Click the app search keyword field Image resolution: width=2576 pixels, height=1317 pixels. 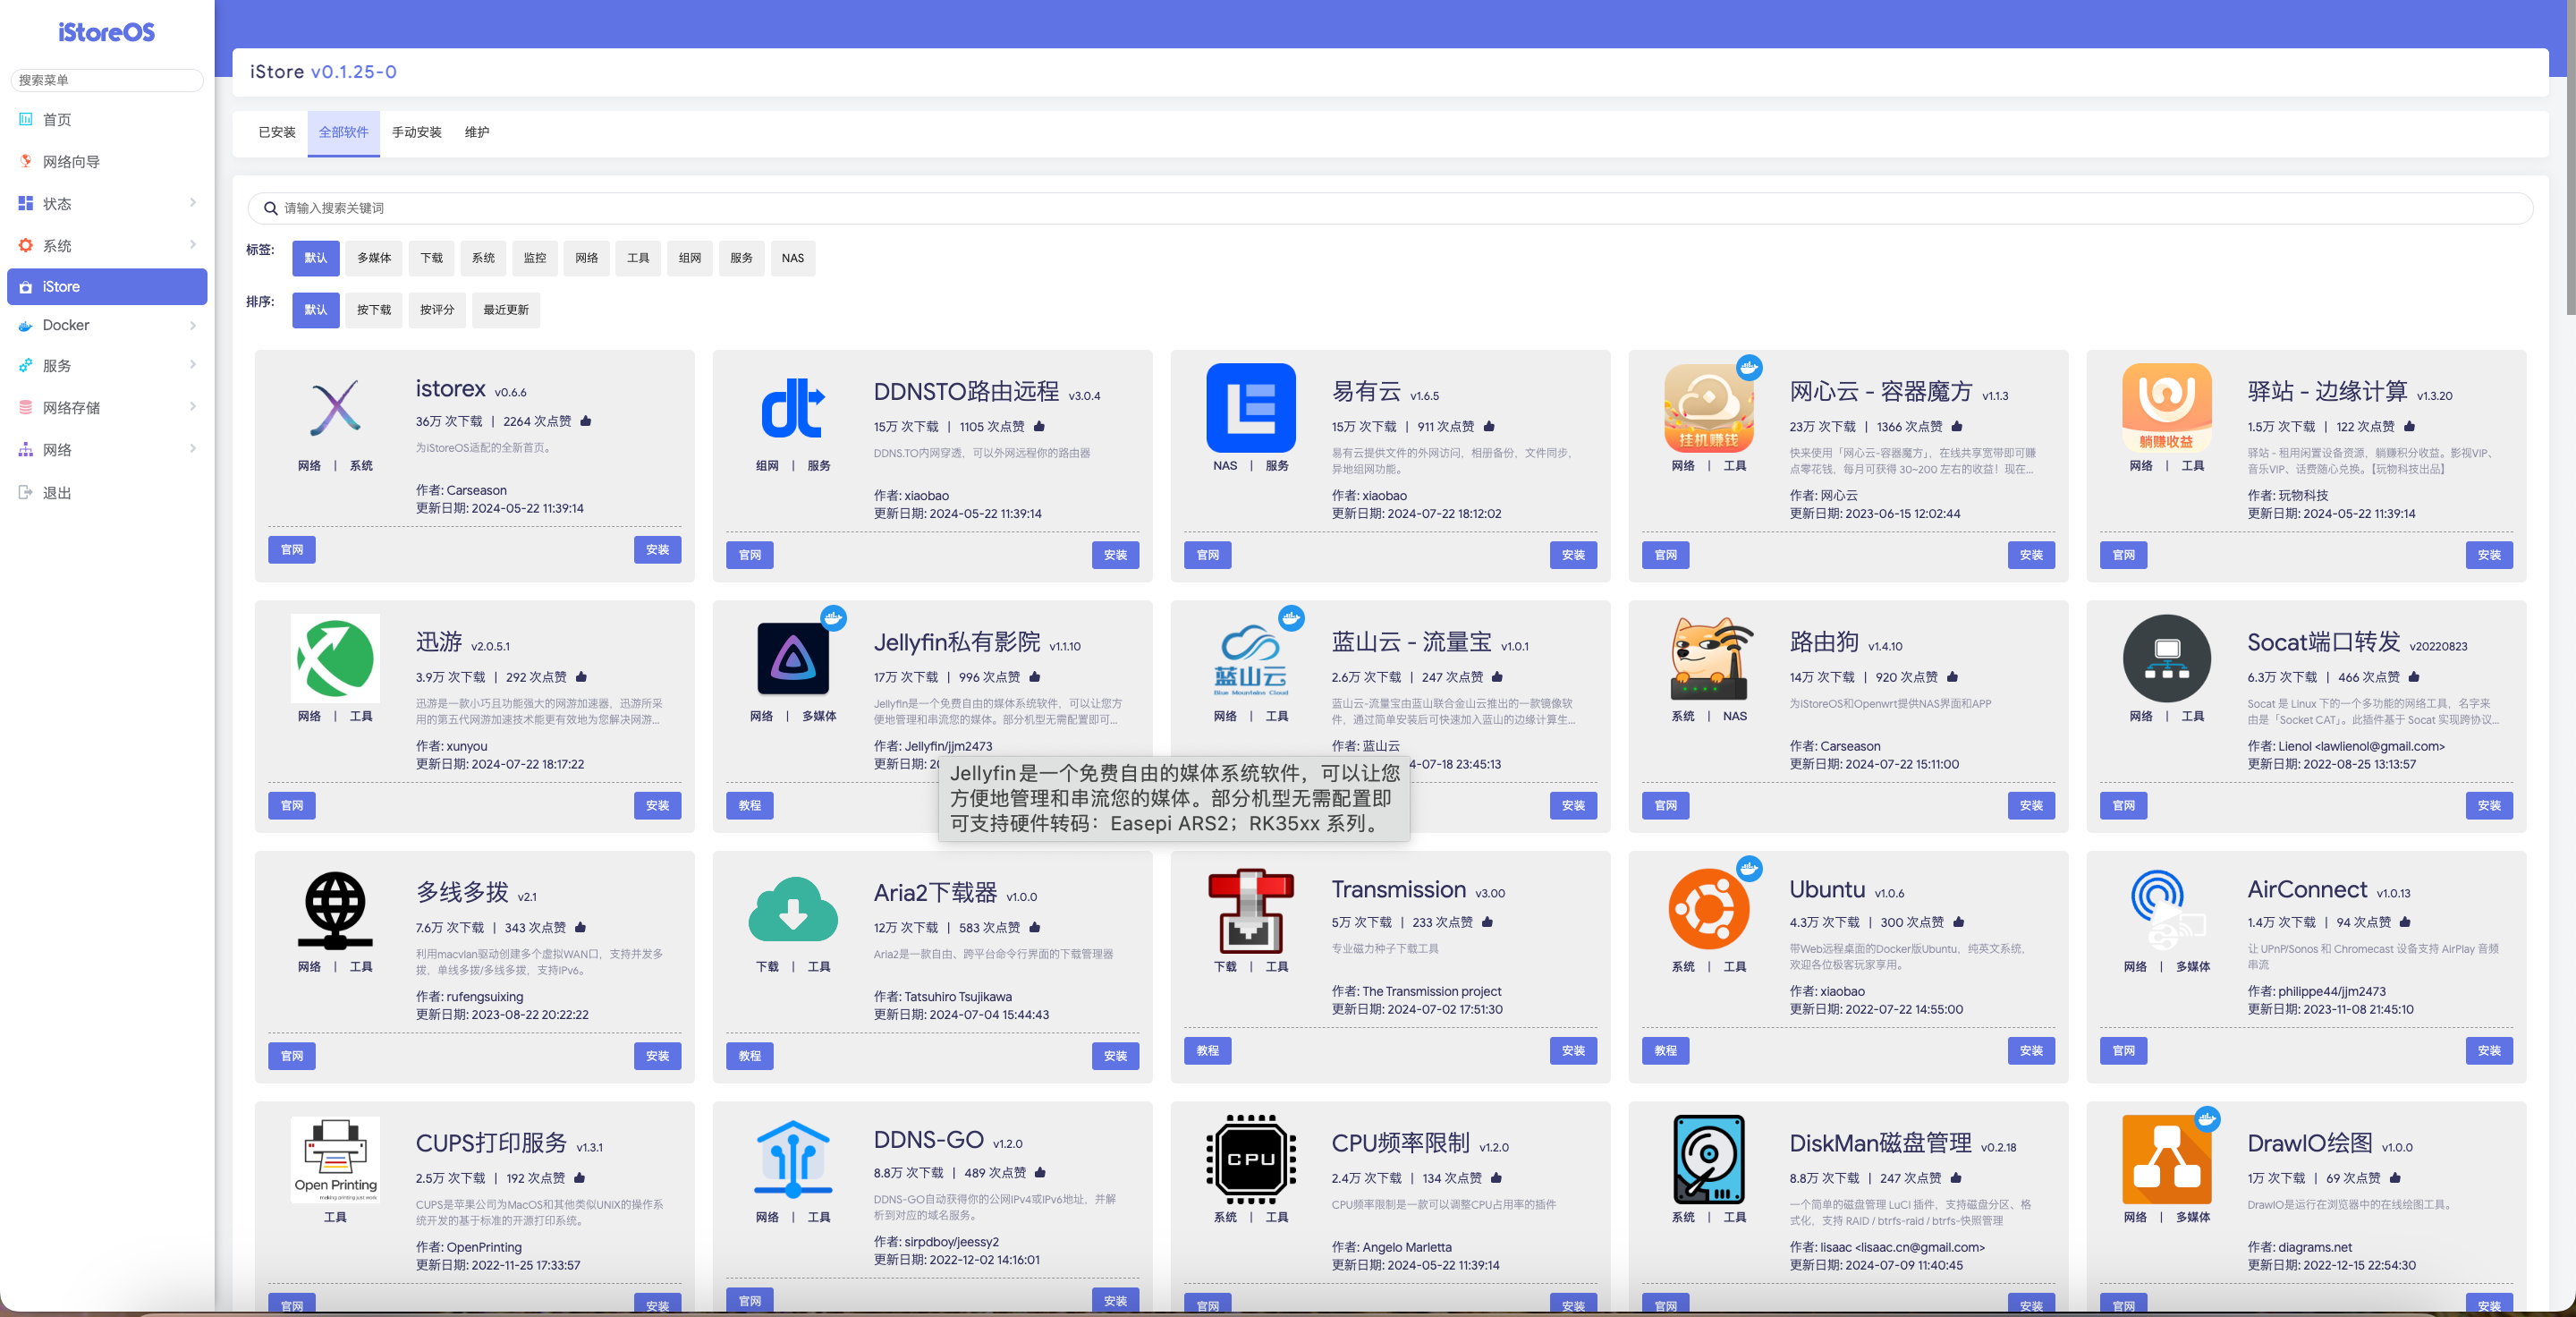point(1390,208)
